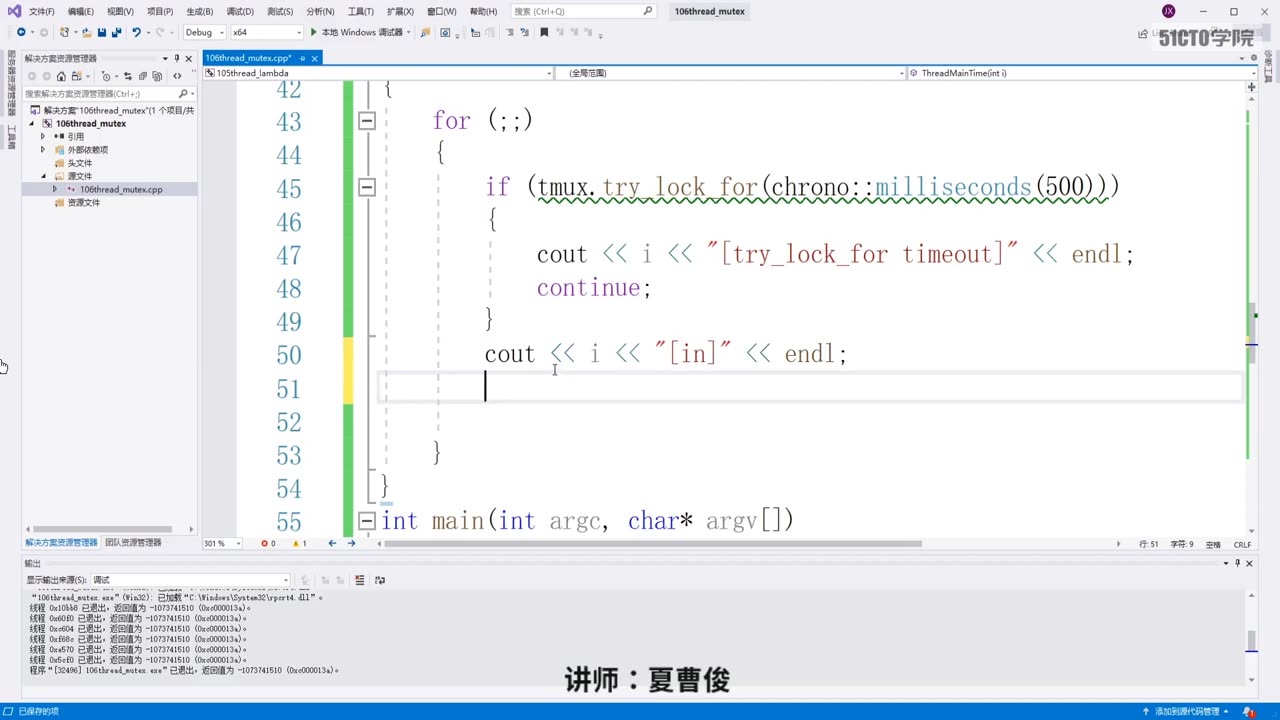Open the 105thread_lambda project scope dropdown

[378, 73]
